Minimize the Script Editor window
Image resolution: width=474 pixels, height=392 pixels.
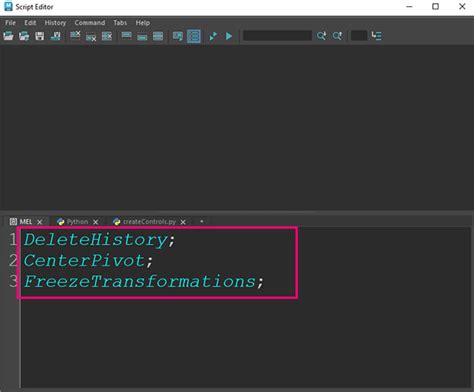point(409,7)
